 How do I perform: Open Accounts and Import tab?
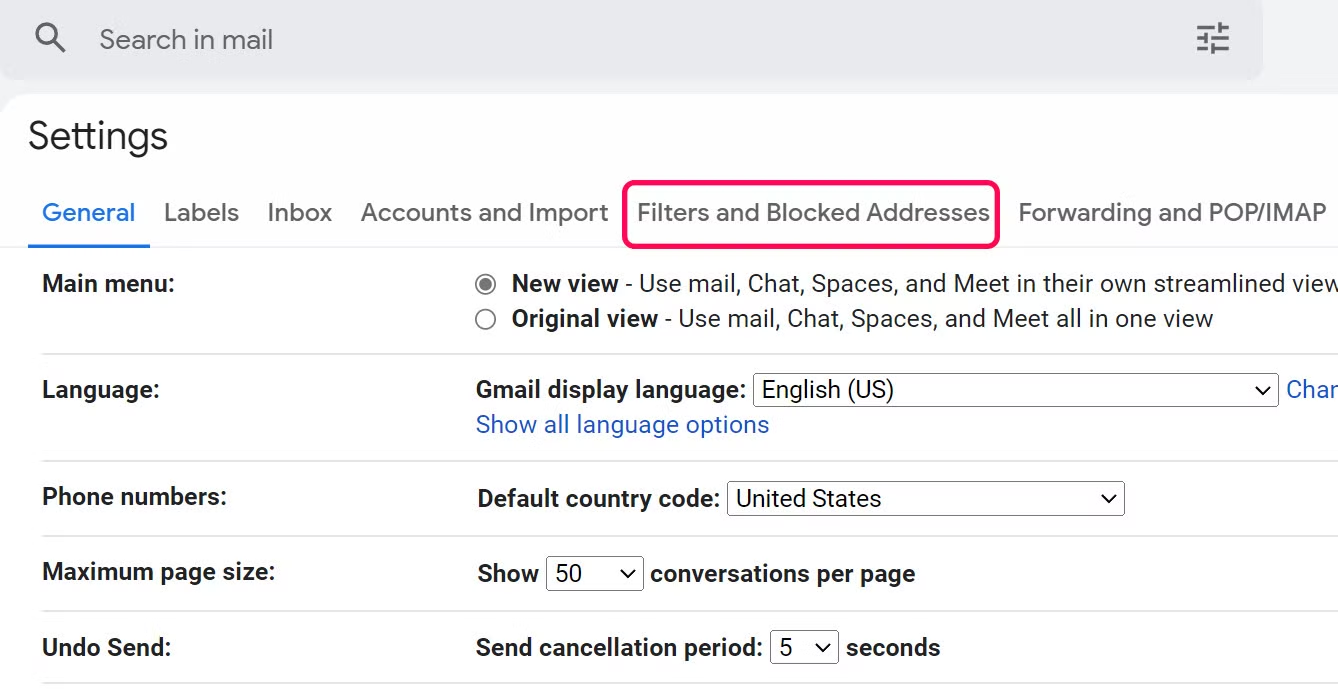point(484,213)
